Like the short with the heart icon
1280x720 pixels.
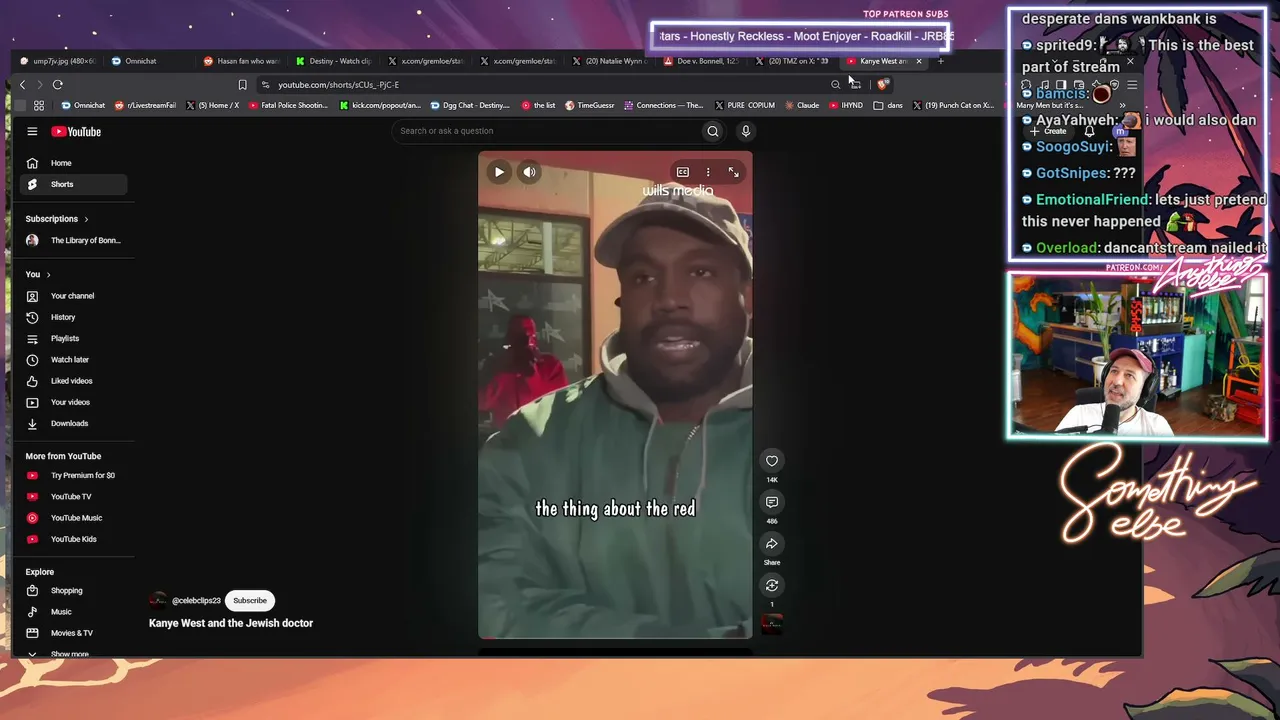coord(772,461)
